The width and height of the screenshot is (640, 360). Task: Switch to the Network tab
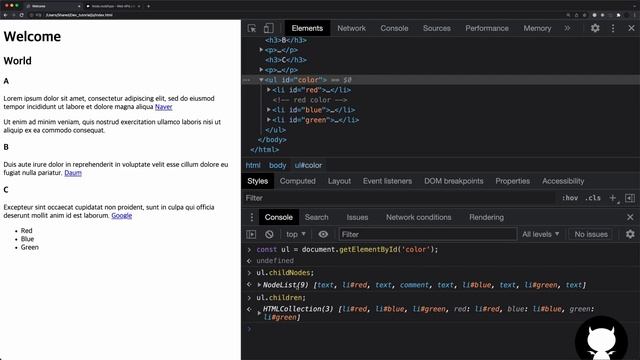351,28
